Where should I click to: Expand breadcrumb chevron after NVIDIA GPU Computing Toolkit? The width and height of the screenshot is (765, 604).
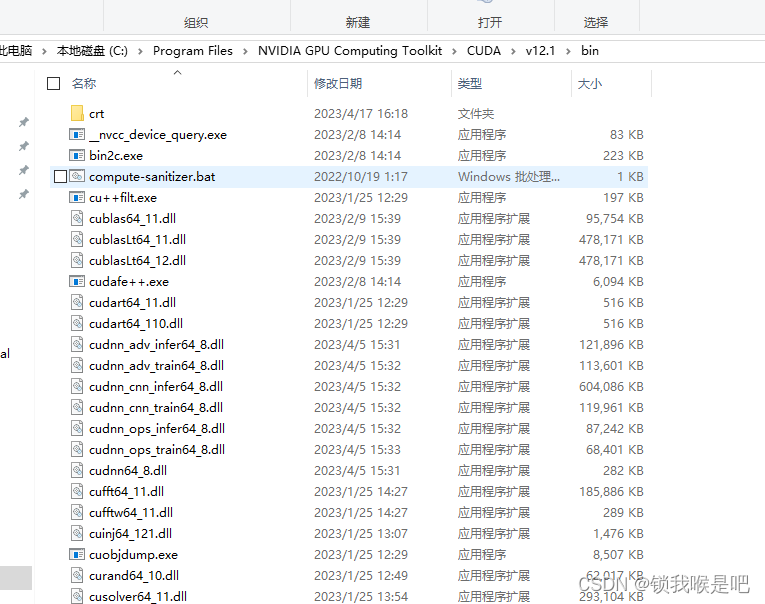[x=454, y=51]
